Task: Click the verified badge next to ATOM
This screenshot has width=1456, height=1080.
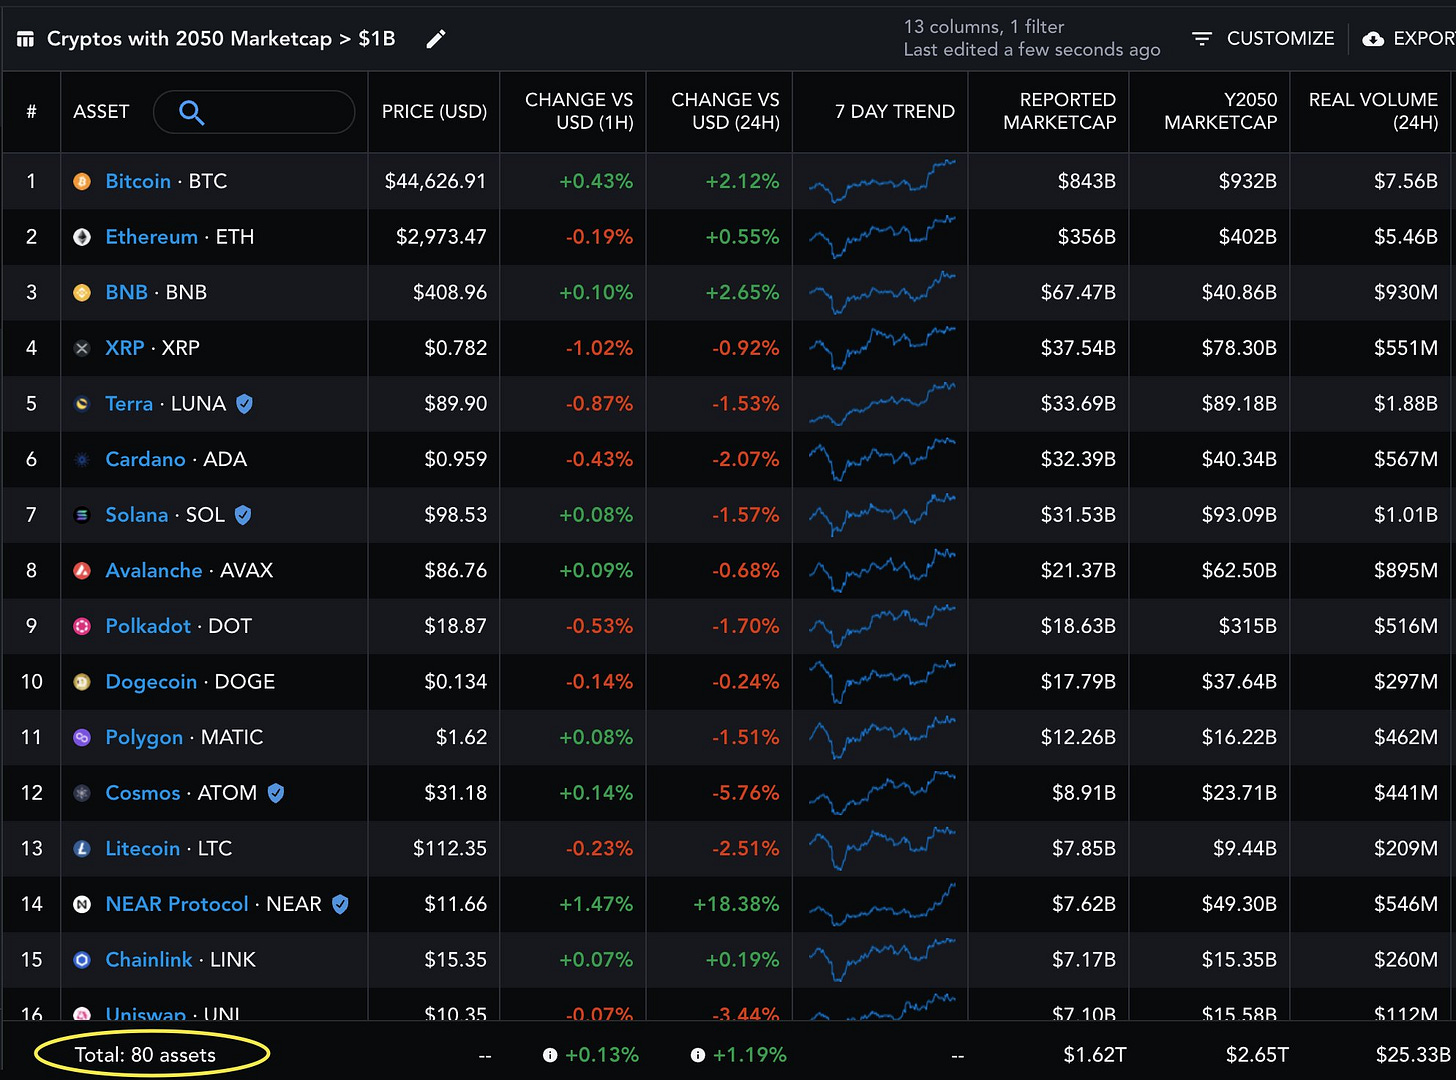Action: click(276, 793)
